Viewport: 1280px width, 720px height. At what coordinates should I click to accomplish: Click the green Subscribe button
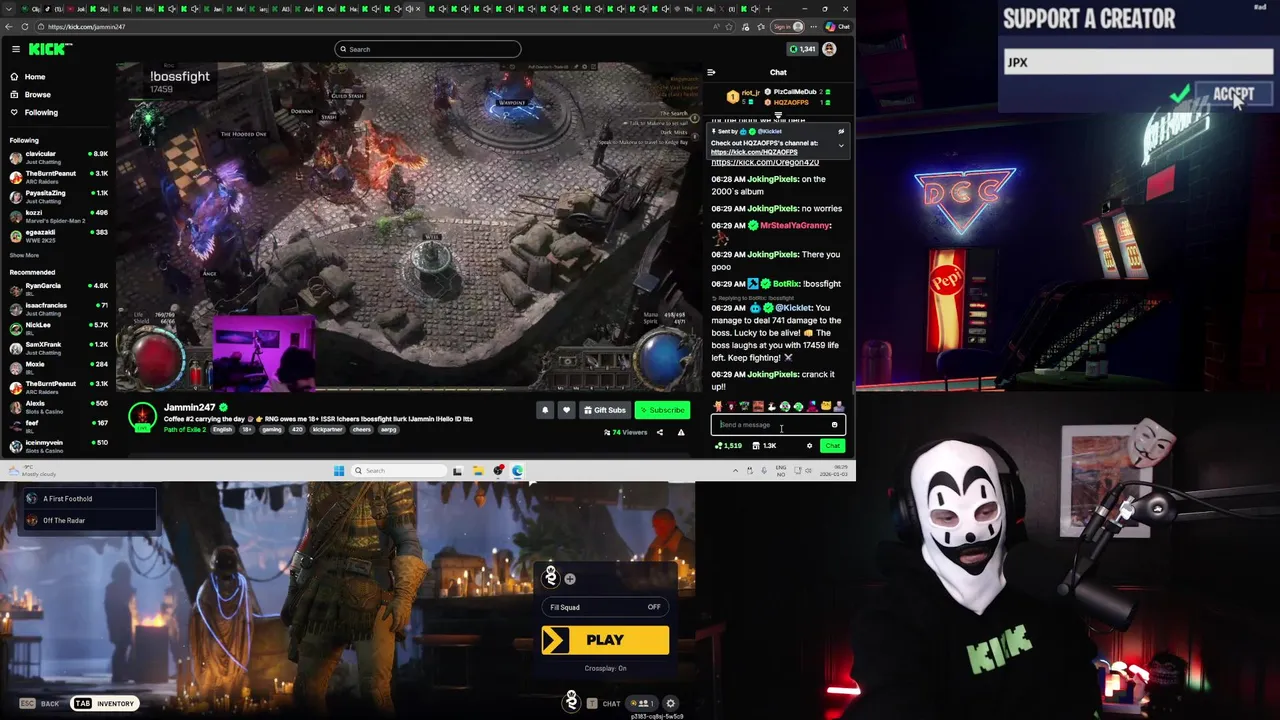click(x=662, y=410)
